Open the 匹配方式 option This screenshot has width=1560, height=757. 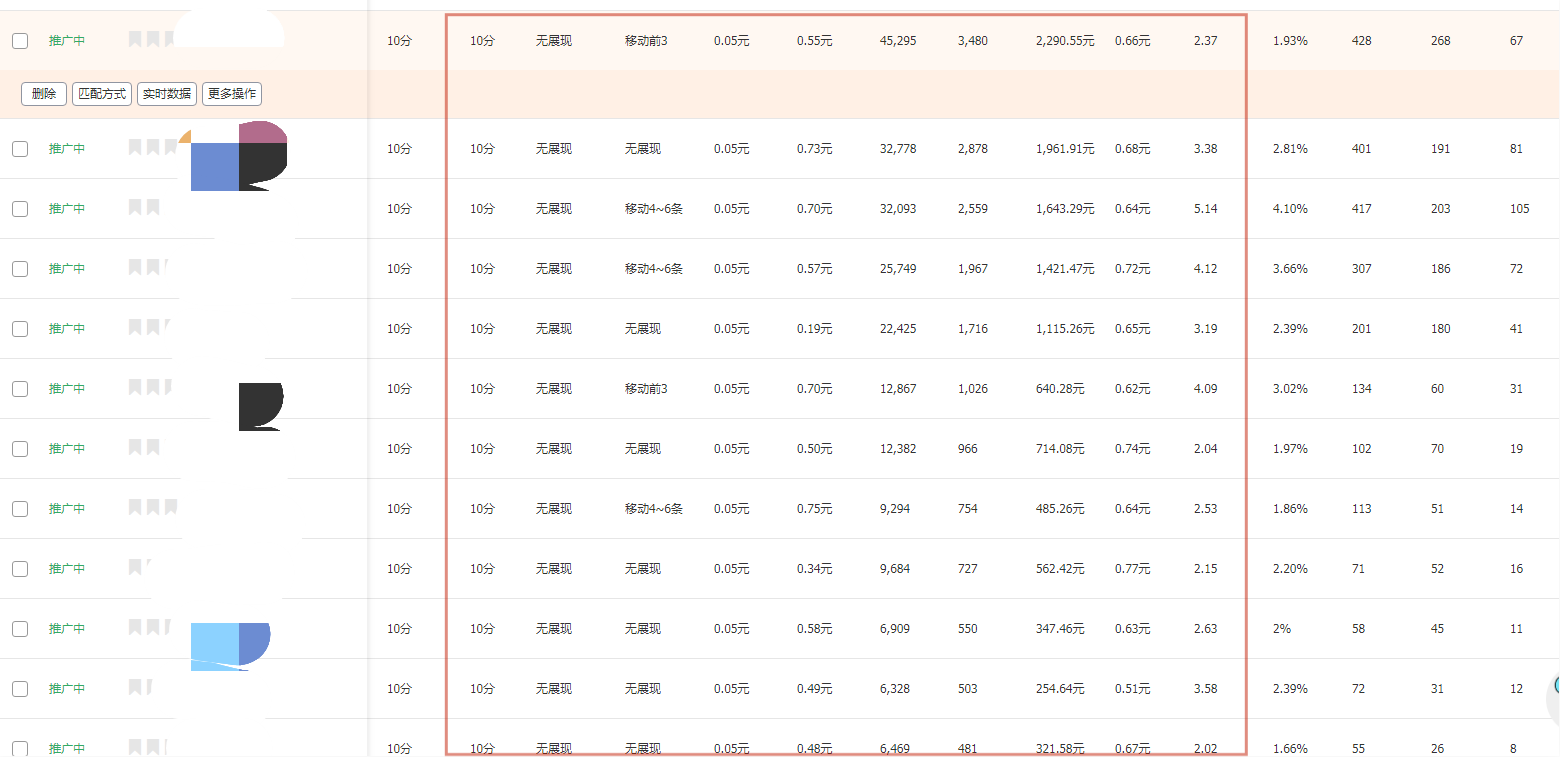tap(102, 94)
